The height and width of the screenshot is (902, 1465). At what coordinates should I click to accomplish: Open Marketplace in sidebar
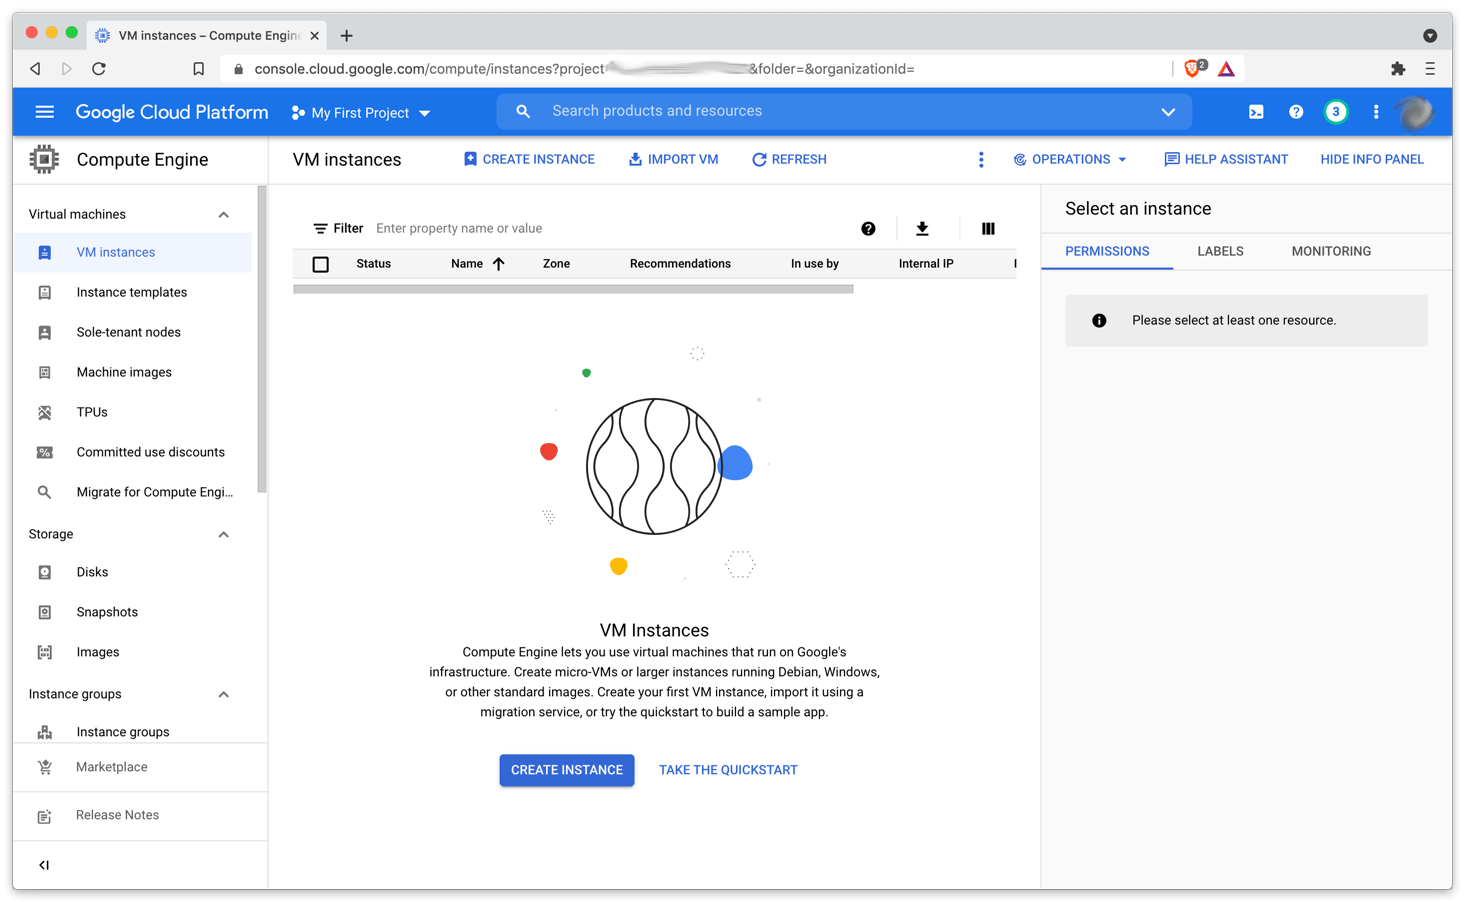point(111,767)
